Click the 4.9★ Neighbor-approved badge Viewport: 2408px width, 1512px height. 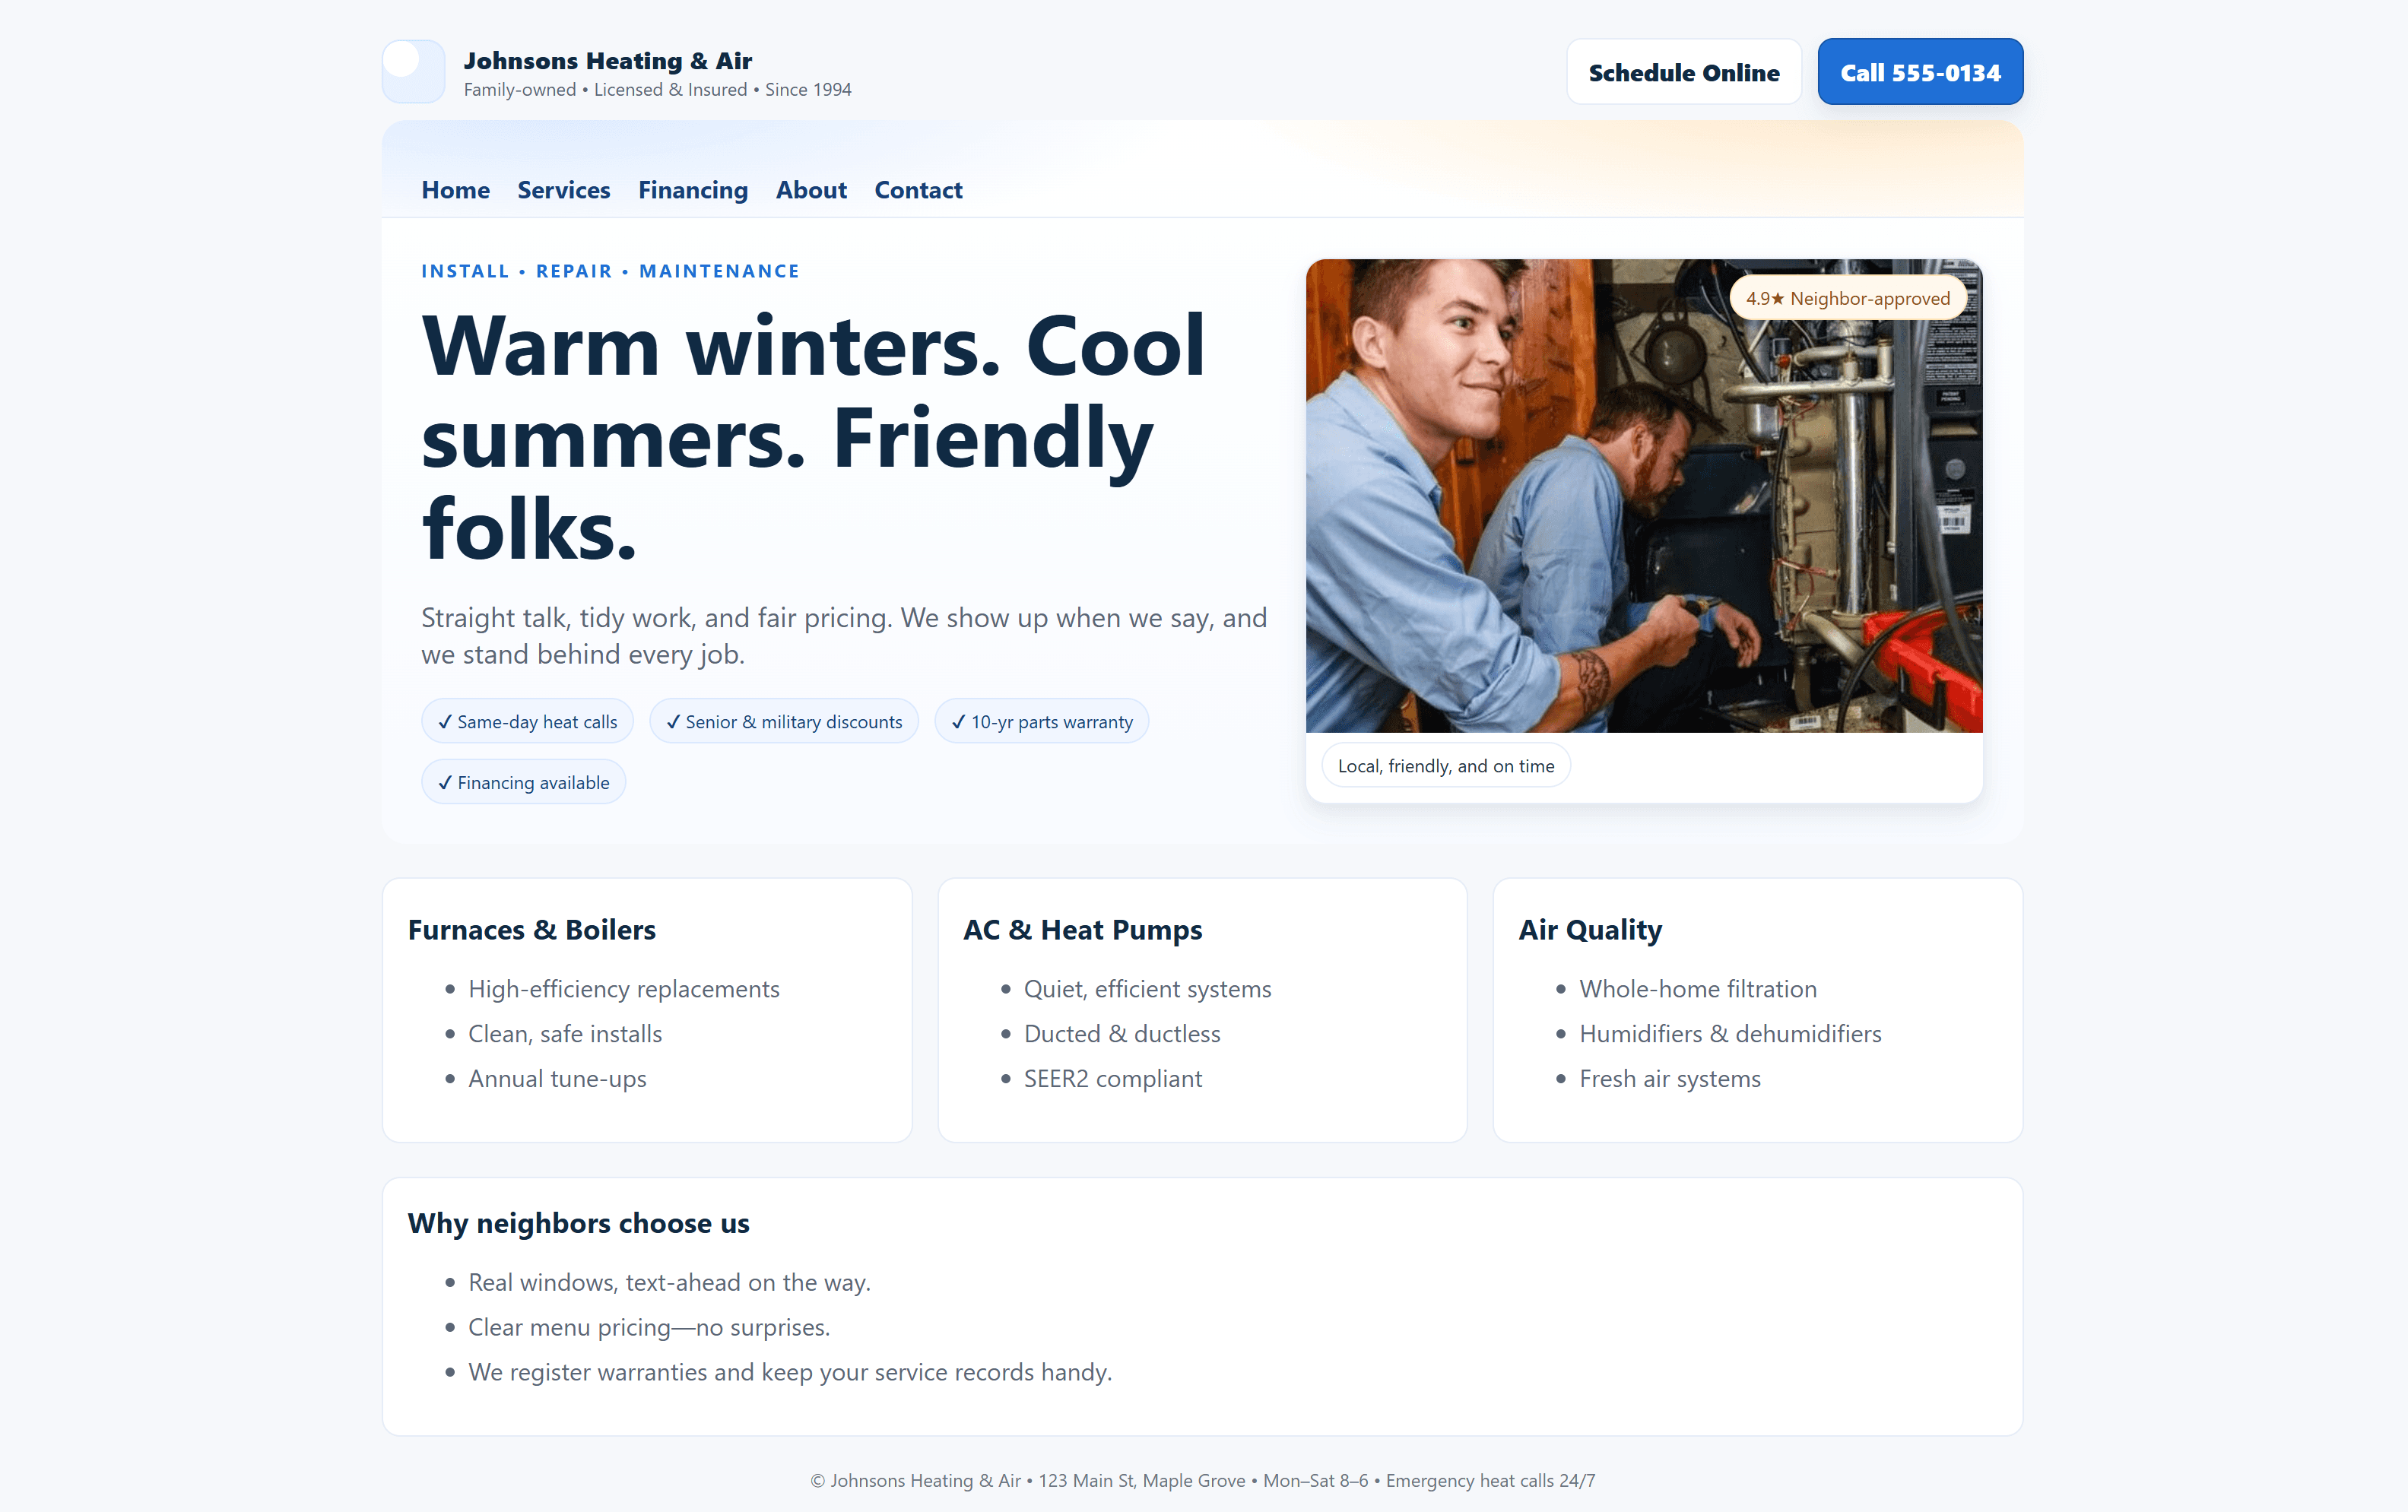(1847, 298)
